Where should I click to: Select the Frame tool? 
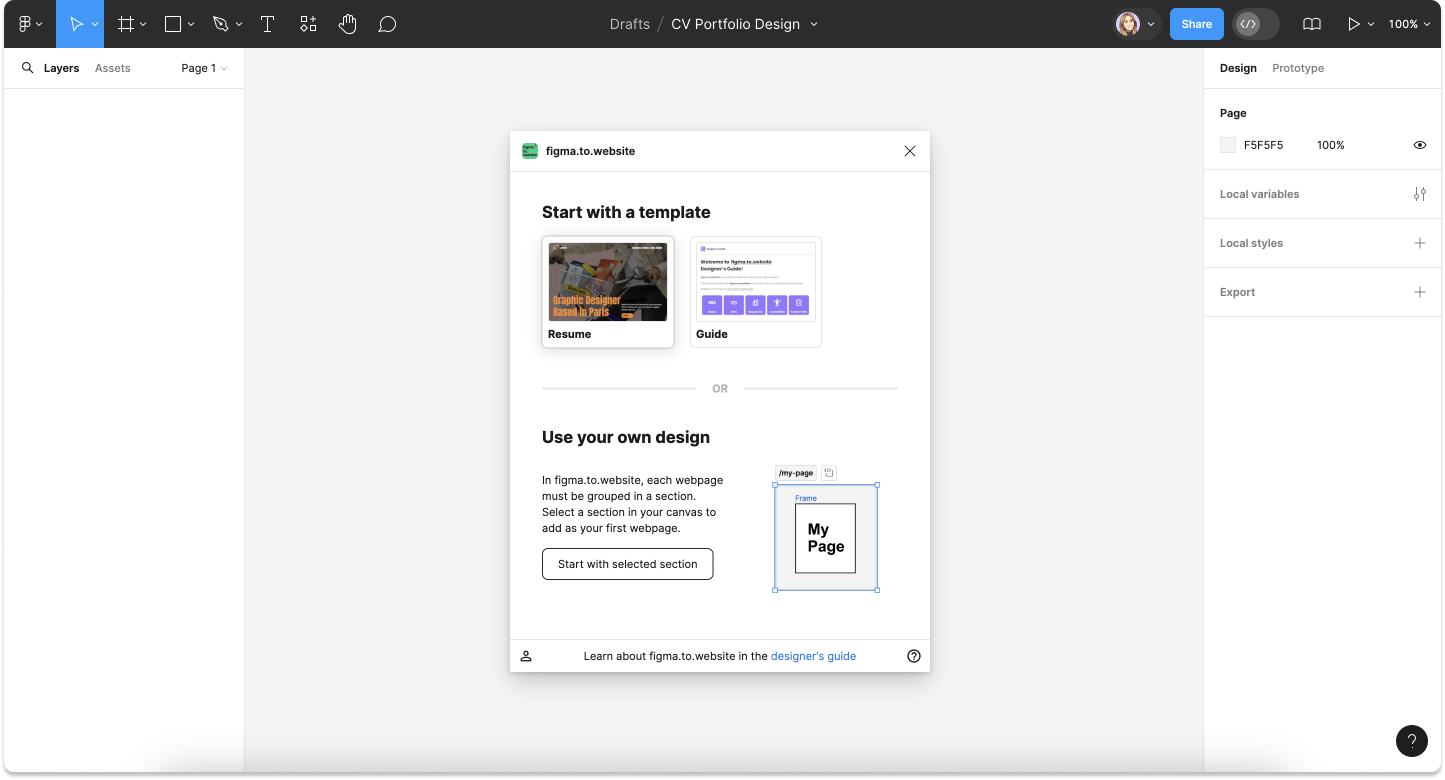[126, 24]
